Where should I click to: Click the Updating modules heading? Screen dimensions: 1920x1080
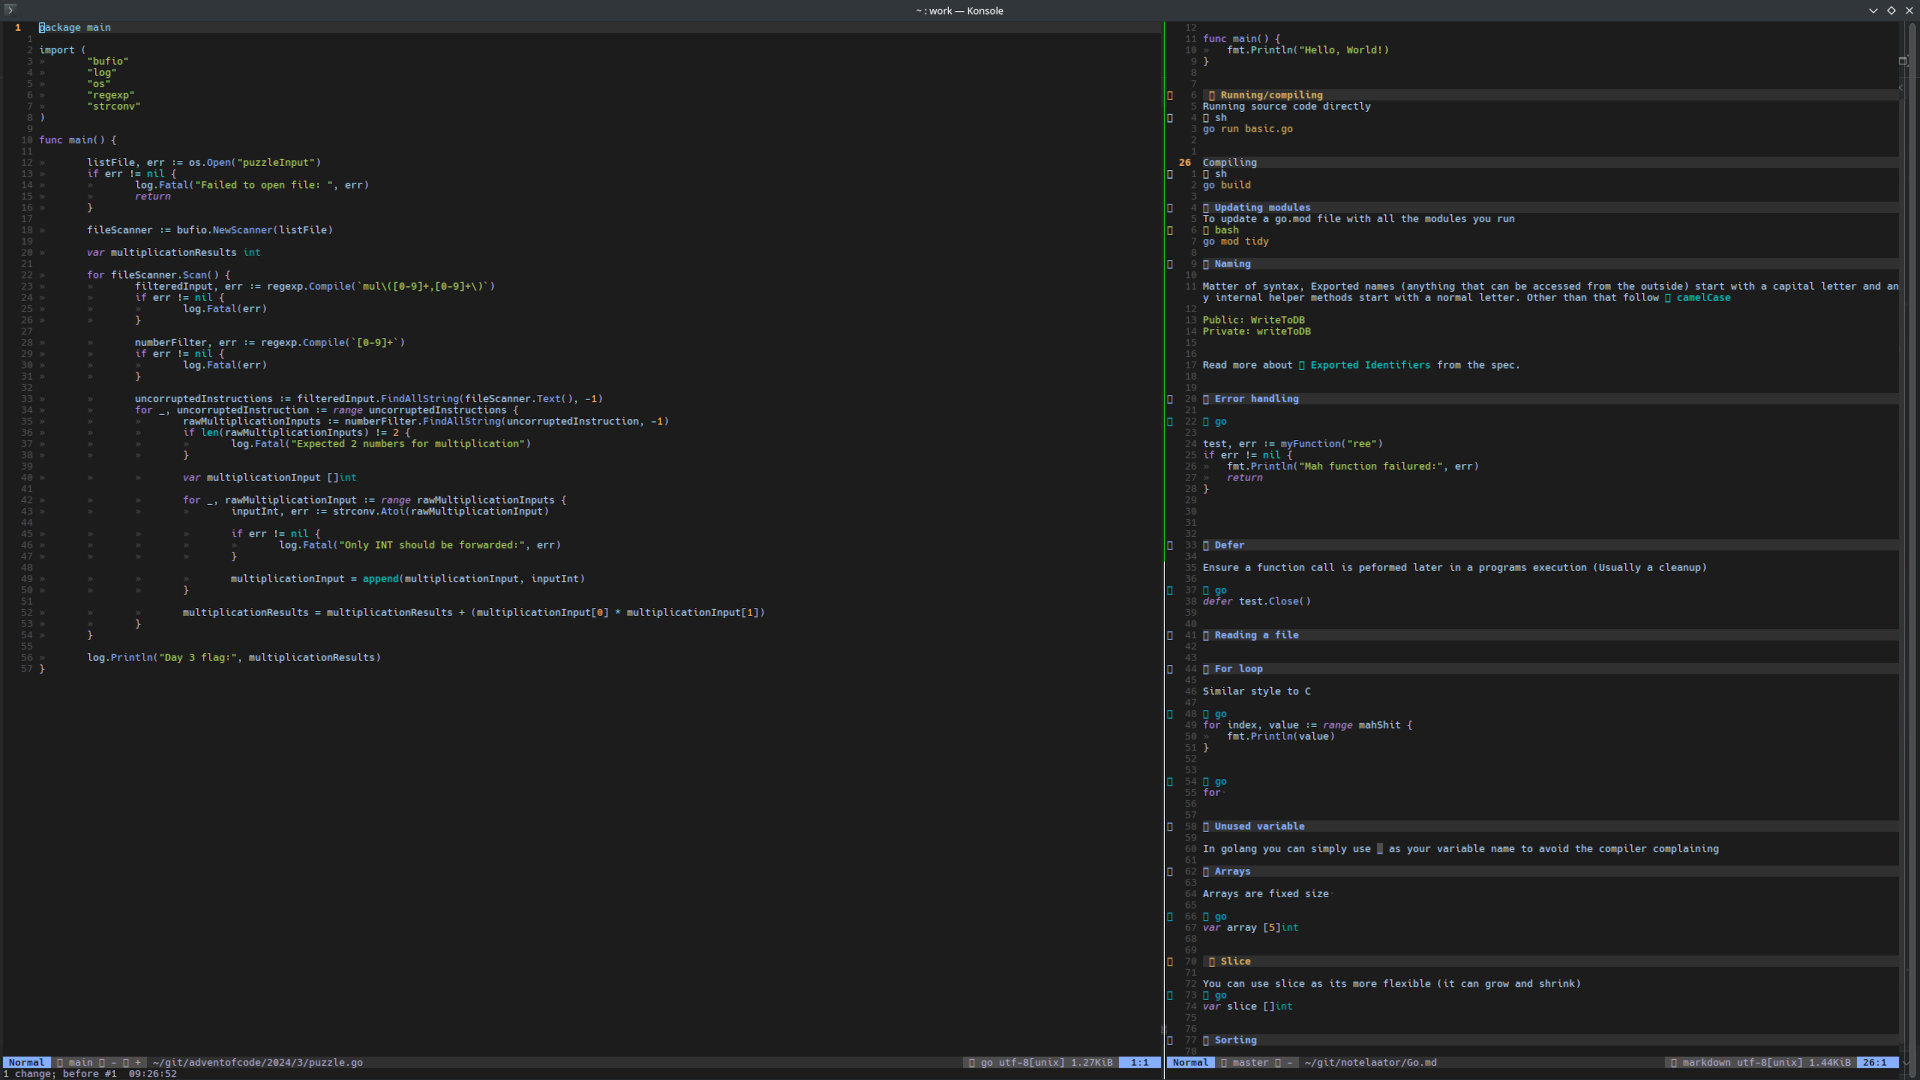(x=1262, y=208)
